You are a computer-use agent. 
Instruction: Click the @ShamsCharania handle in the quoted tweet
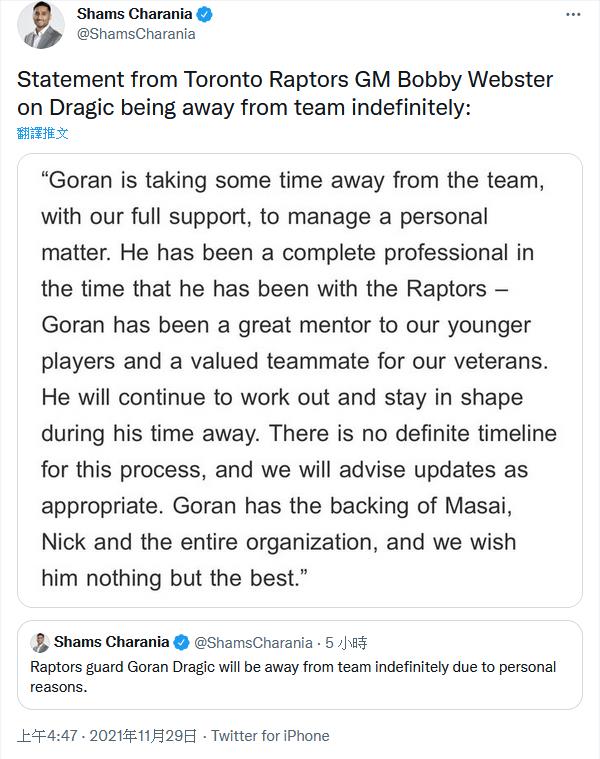coord(254,642)
